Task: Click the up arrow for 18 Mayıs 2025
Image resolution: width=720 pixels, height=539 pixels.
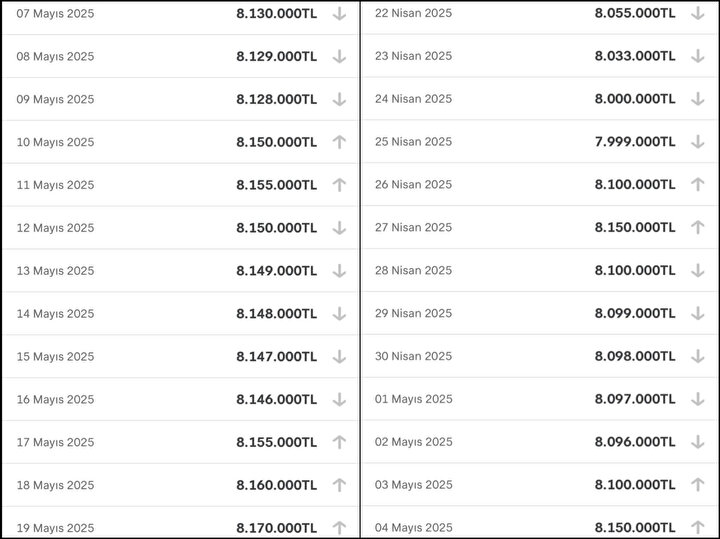Action: [339, 485]
